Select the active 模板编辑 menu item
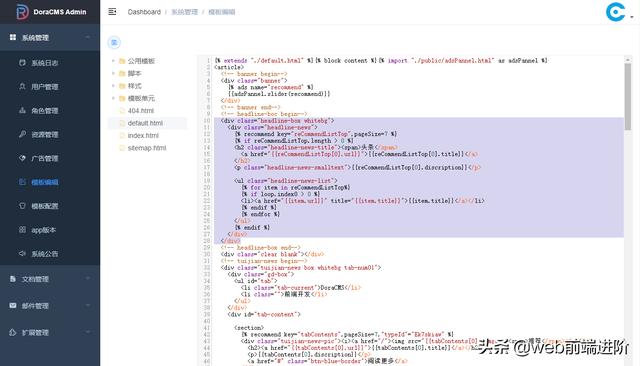This screenshot has width=640, height=366. click(x=50, y=182)
